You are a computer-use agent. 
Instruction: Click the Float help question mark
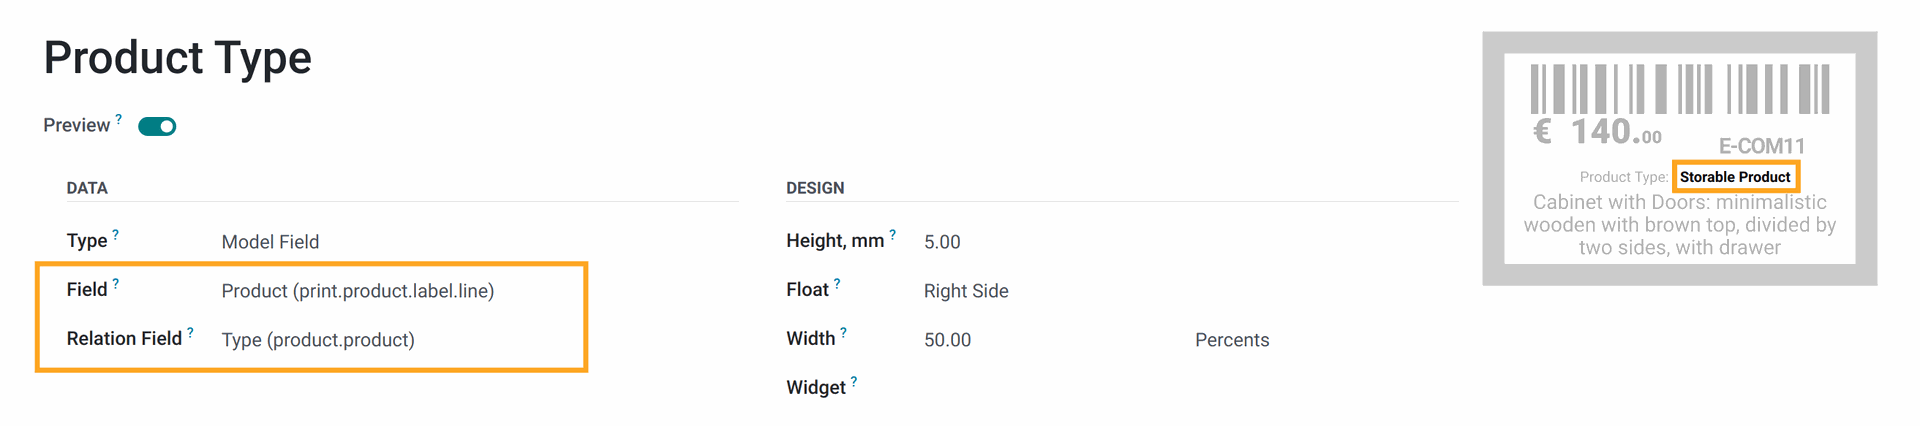pyautogui.click(x=837, y=284)
